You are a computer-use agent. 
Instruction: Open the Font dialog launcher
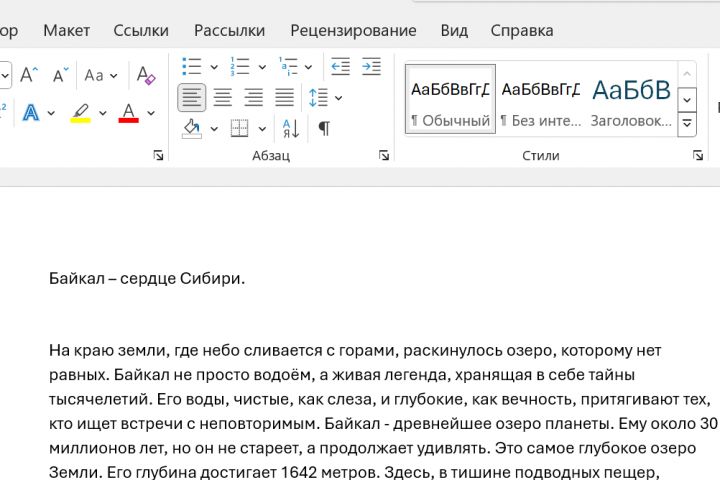click(x=158, y=156)
